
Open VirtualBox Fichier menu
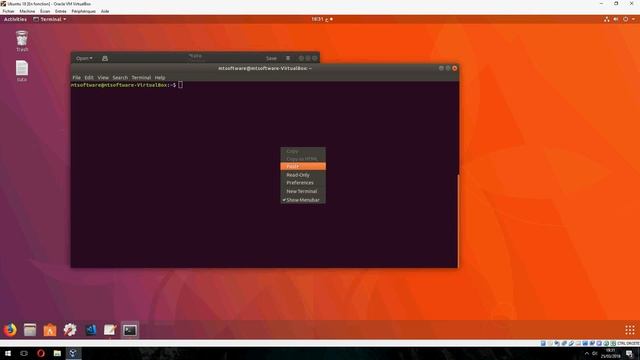tap(8, 11)
